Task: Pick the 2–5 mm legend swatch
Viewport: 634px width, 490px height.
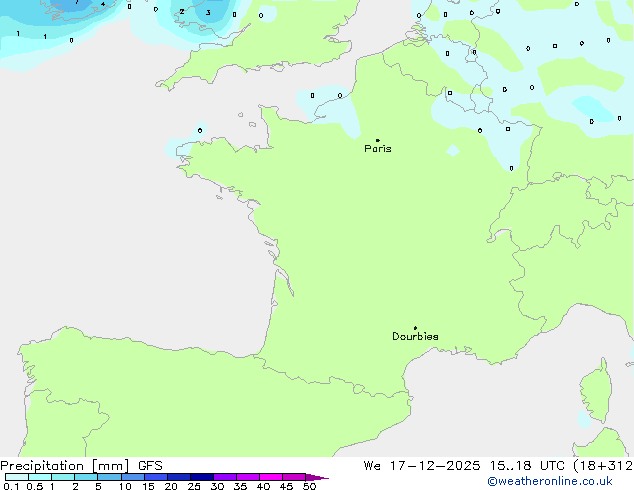Action: click(86, 477)
